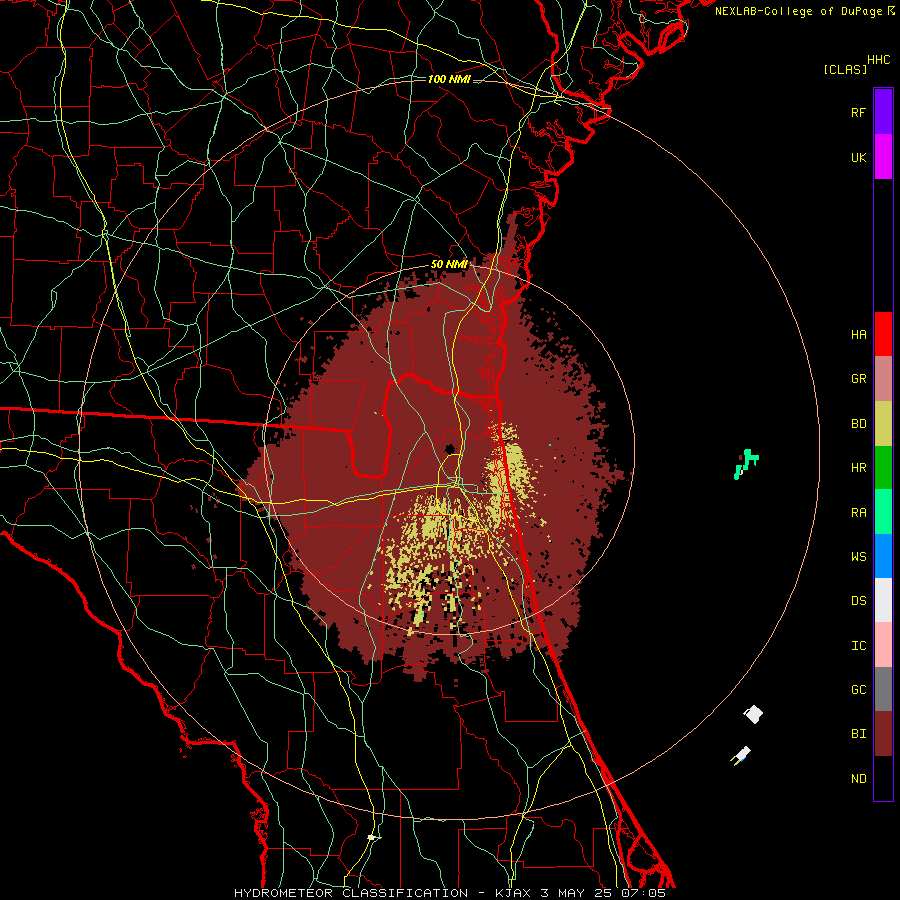Screen dimensions: 900x900
Task: Click the RF legend label
Action: (x=859, y=113)
